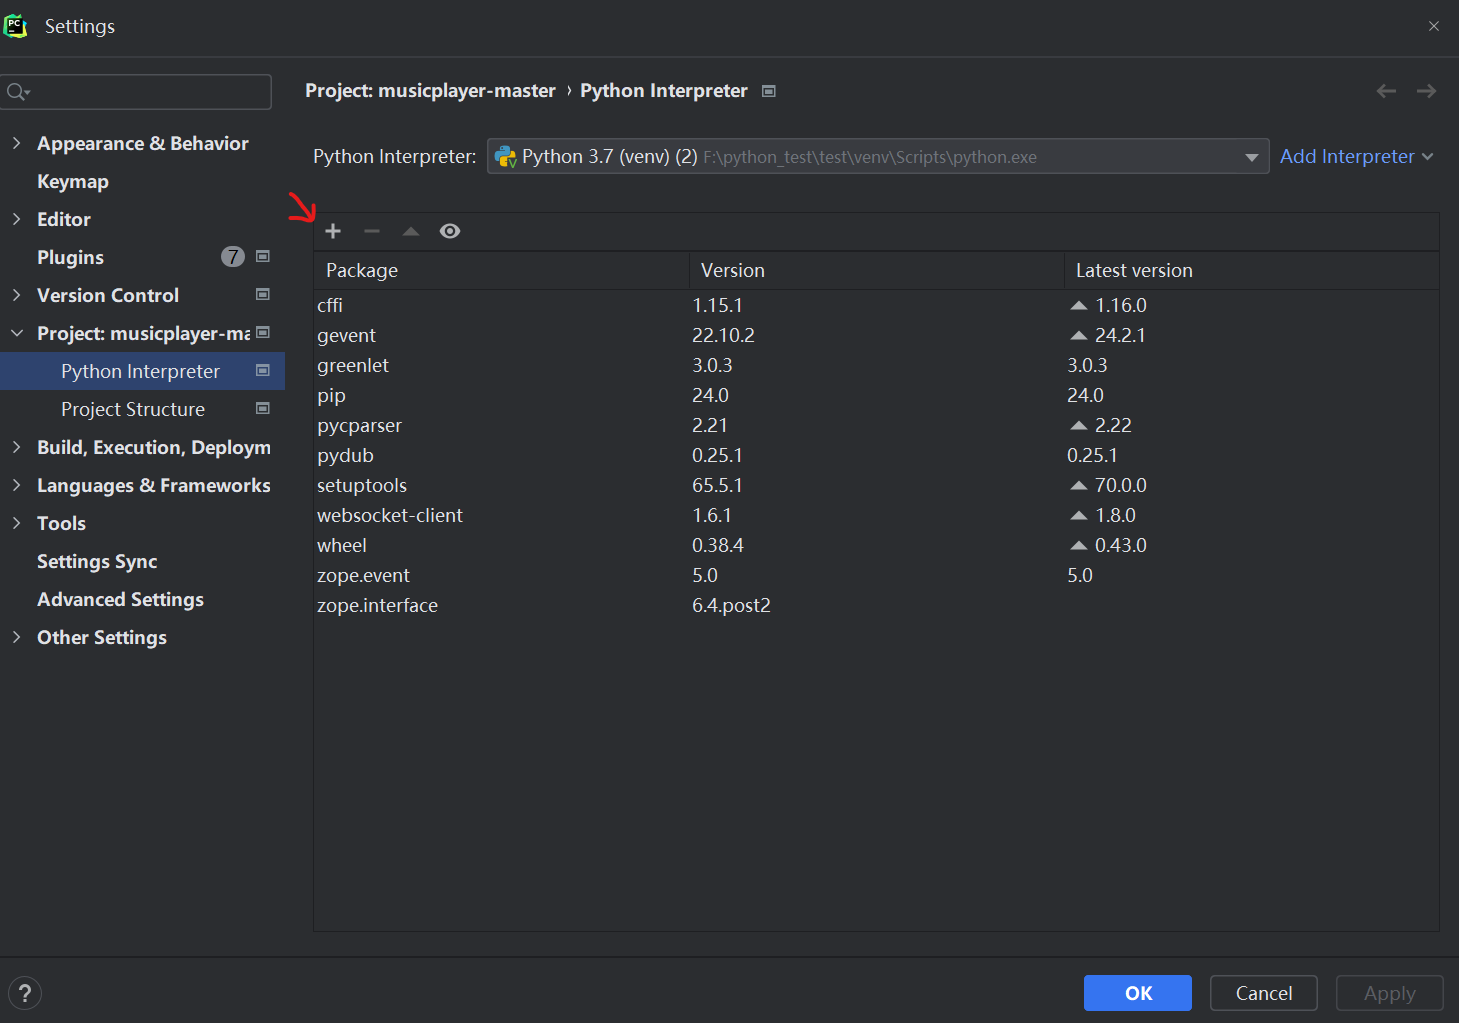Click project-level icon on Plugins row
This screenshot has height=1023, width=1459.
(x=263, y=256)
